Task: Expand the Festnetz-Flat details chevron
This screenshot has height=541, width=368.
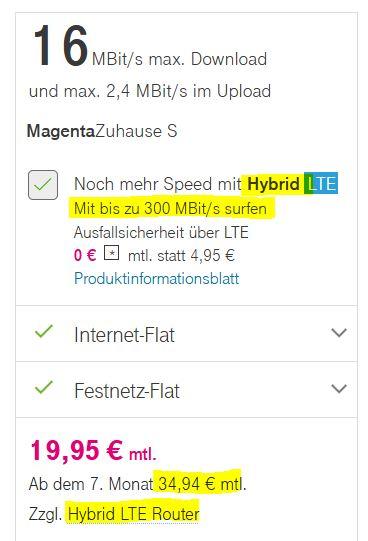Action: 339,389
